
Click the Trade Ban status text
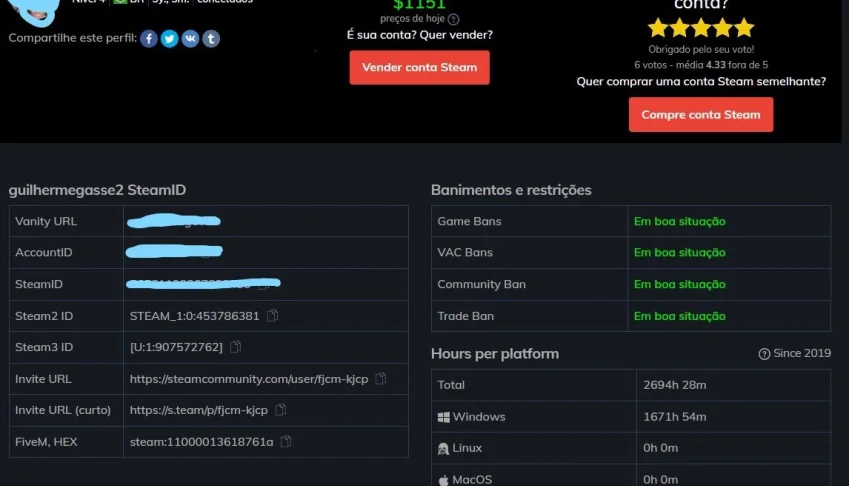click(680, 316)
